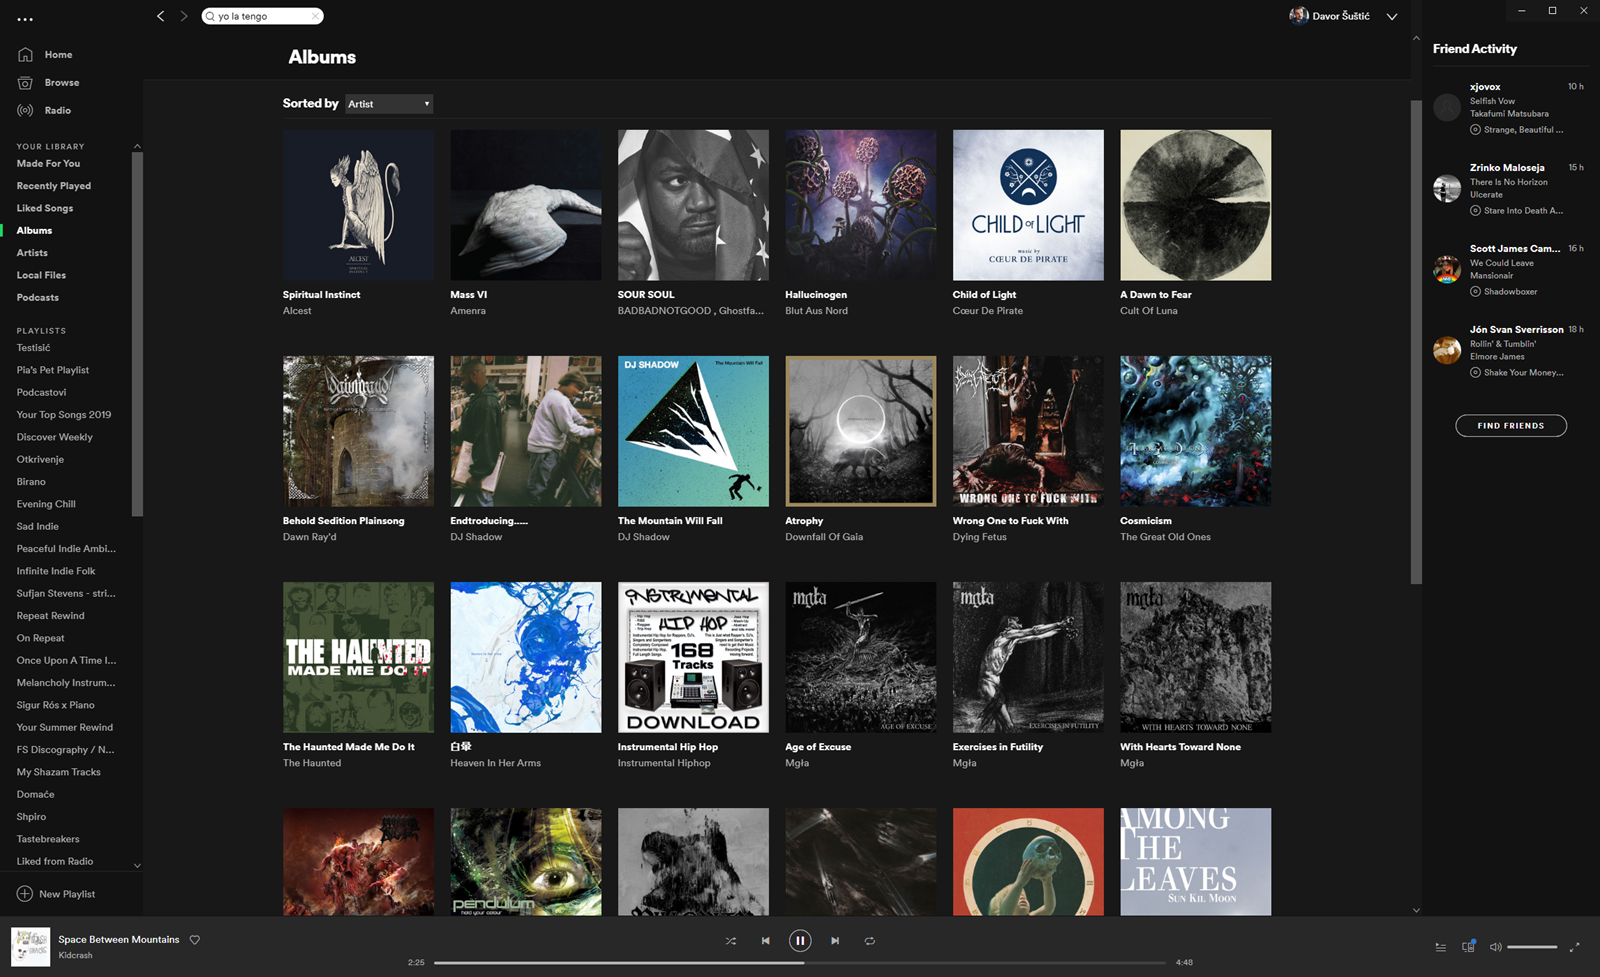The image size is (1600, 977).
Task: Open Liked Songs in library
Action: click(x=44, y=208)
